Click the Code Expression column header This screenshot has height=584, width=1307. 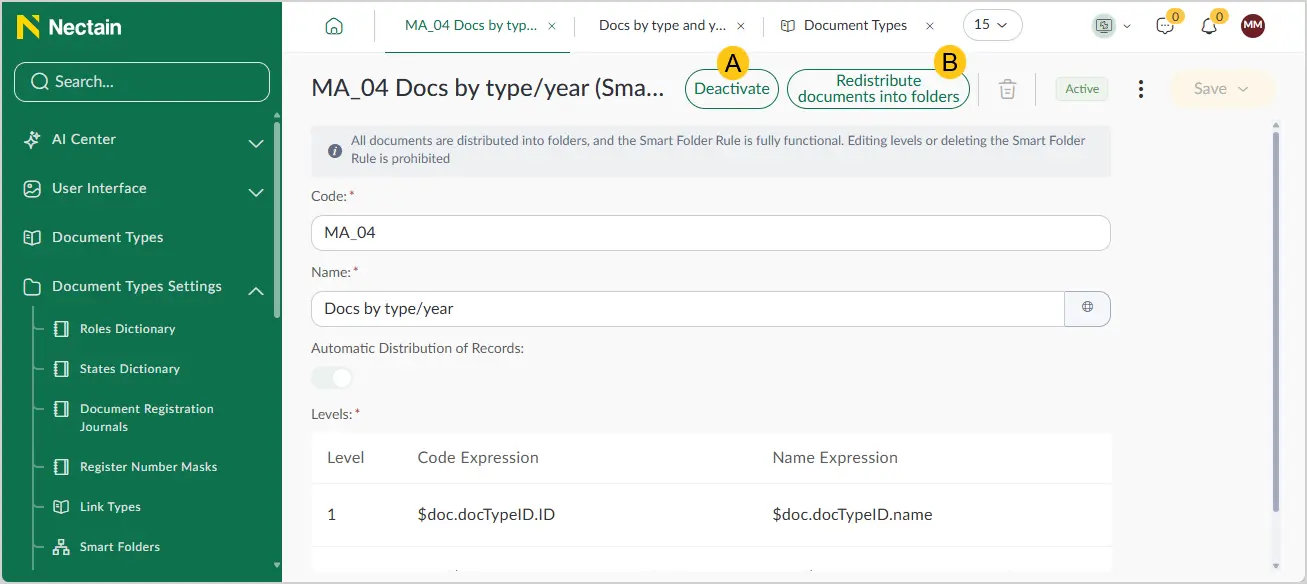[x=478, y=458]
